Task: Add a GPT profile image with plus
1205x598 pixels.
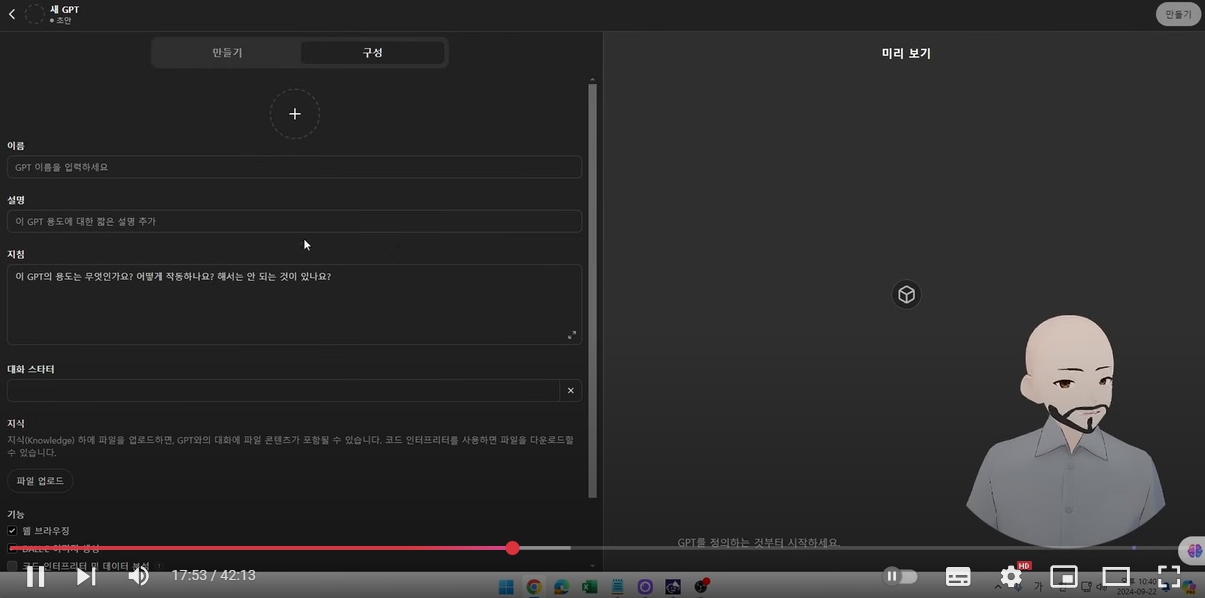Action: pos(295,114)
